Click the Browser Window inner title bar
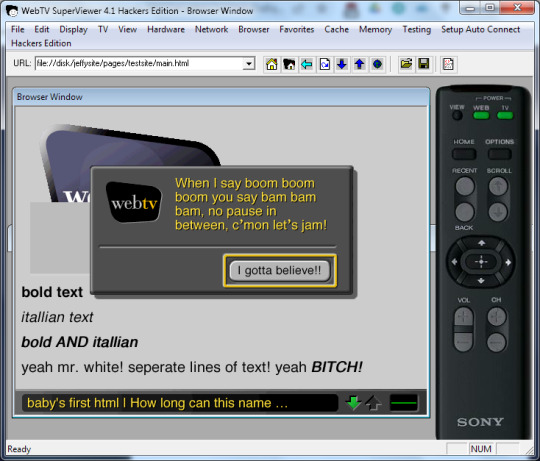Viewport: 540px width, 461px height. tap(221, 97)
